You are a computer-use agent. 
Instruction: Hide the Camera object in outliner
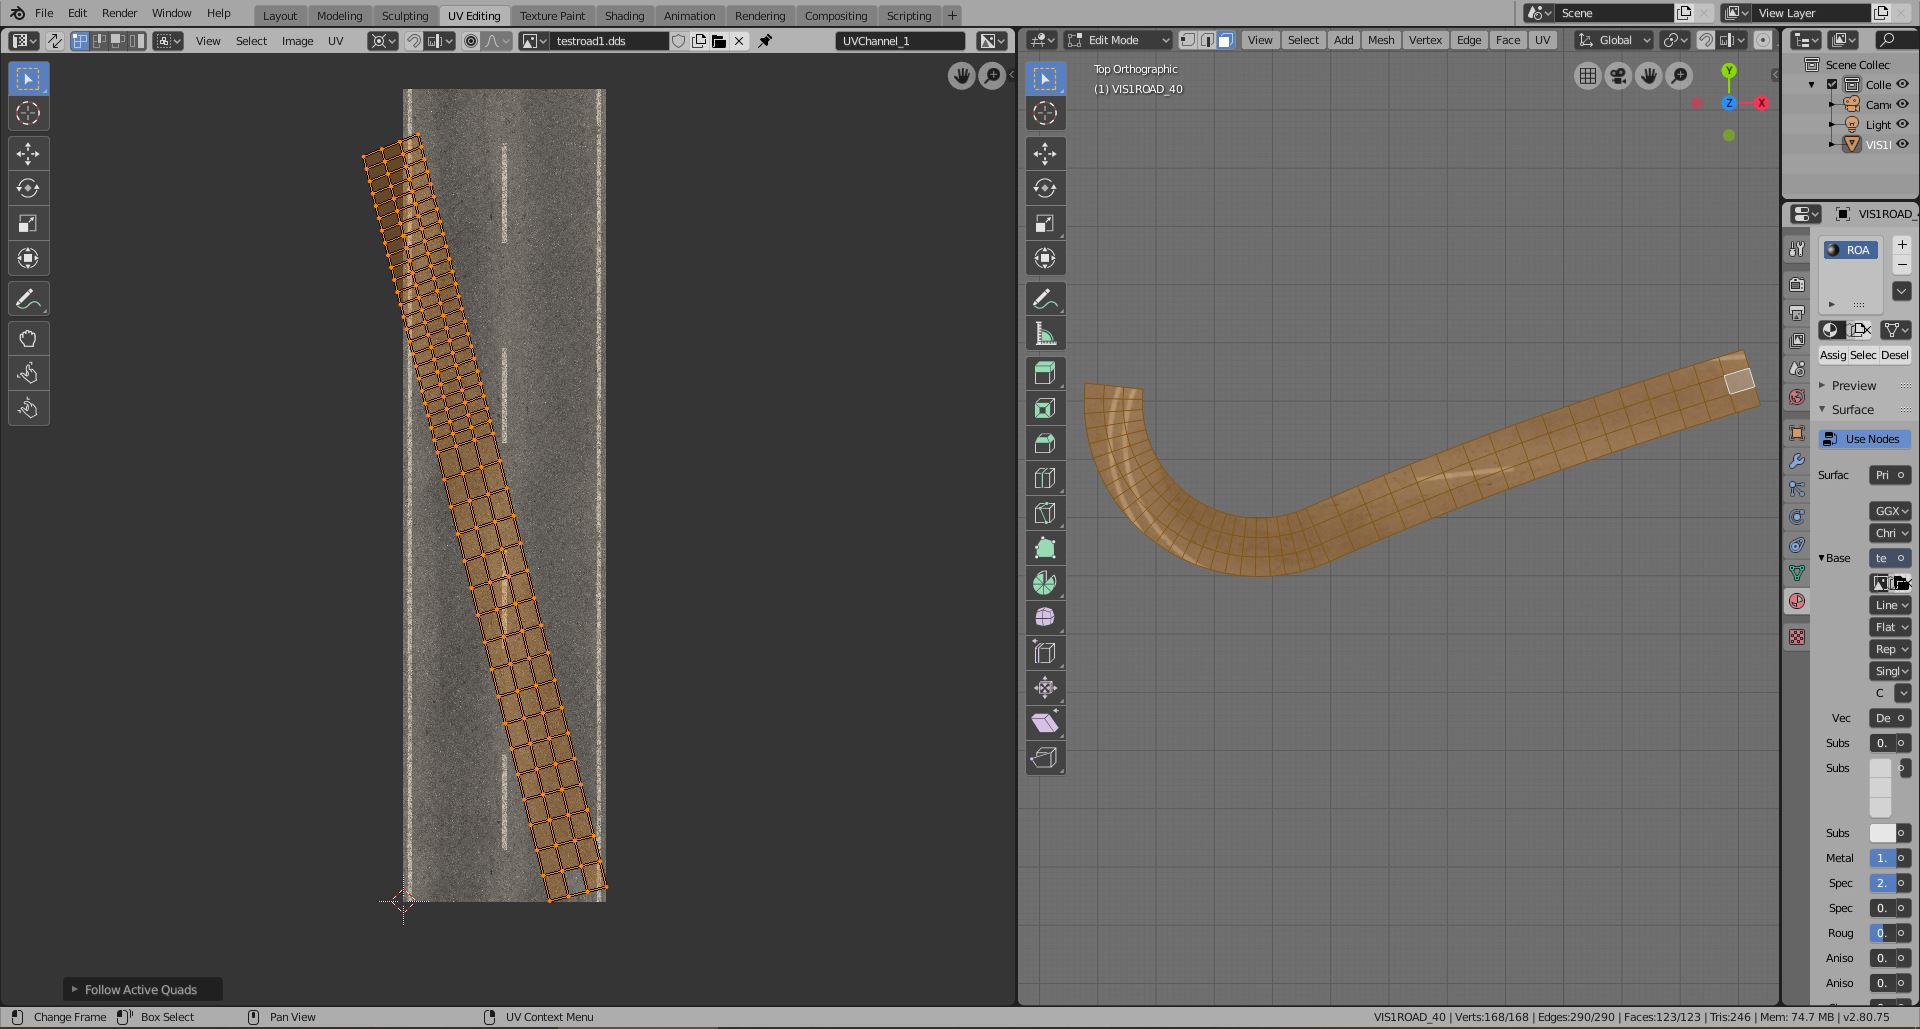tap(1903, 104)
